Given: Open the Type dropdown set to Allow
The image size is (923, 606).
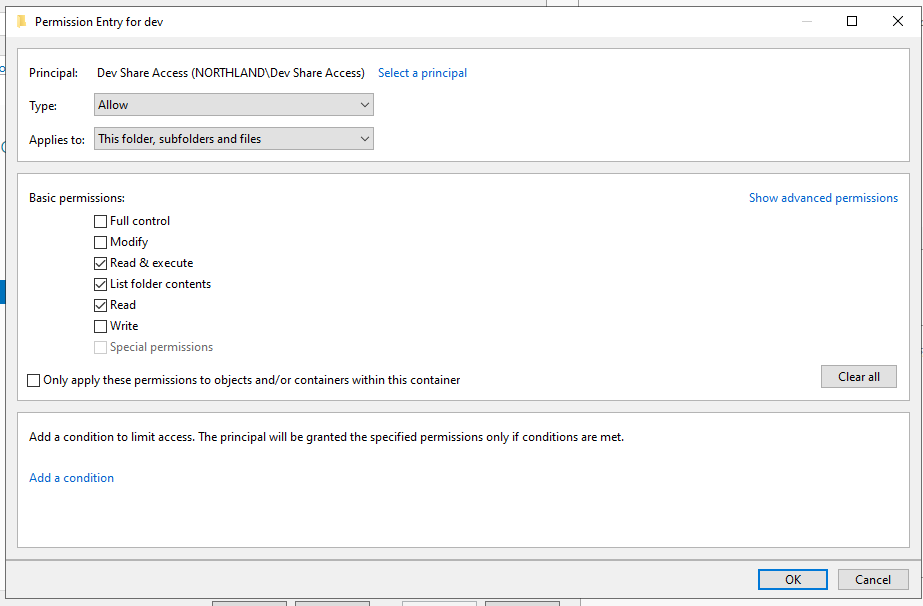Looking at the screenshot, I should [x=233, y=105].
